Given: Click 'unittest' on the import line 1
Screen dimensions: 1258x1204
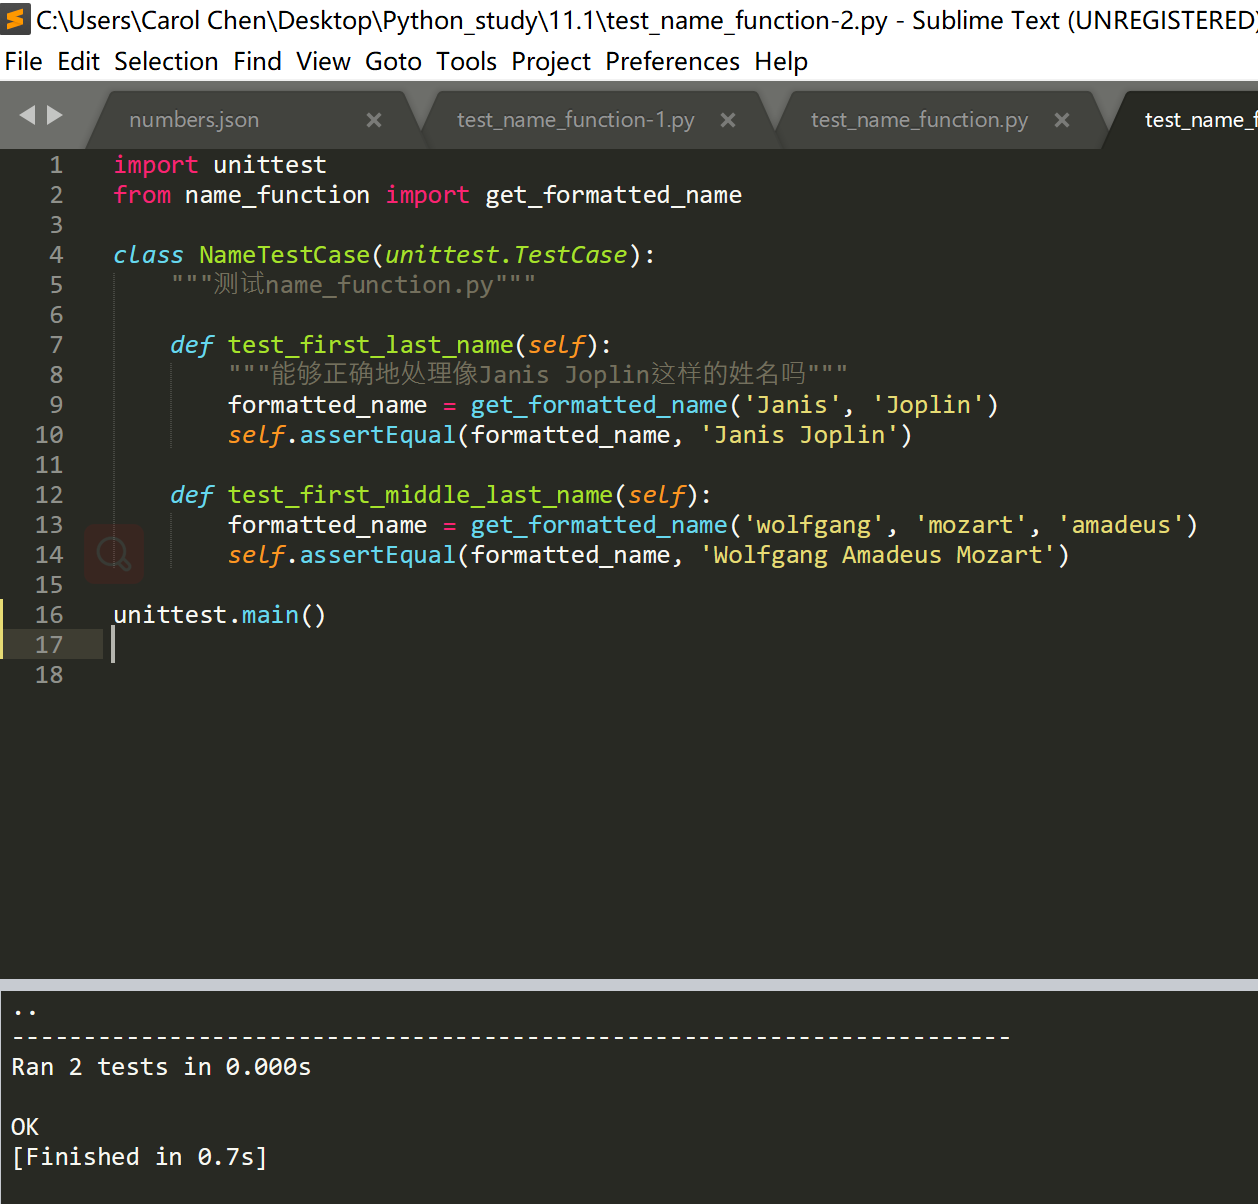Looking at the screenshot, I should (270, 165).
